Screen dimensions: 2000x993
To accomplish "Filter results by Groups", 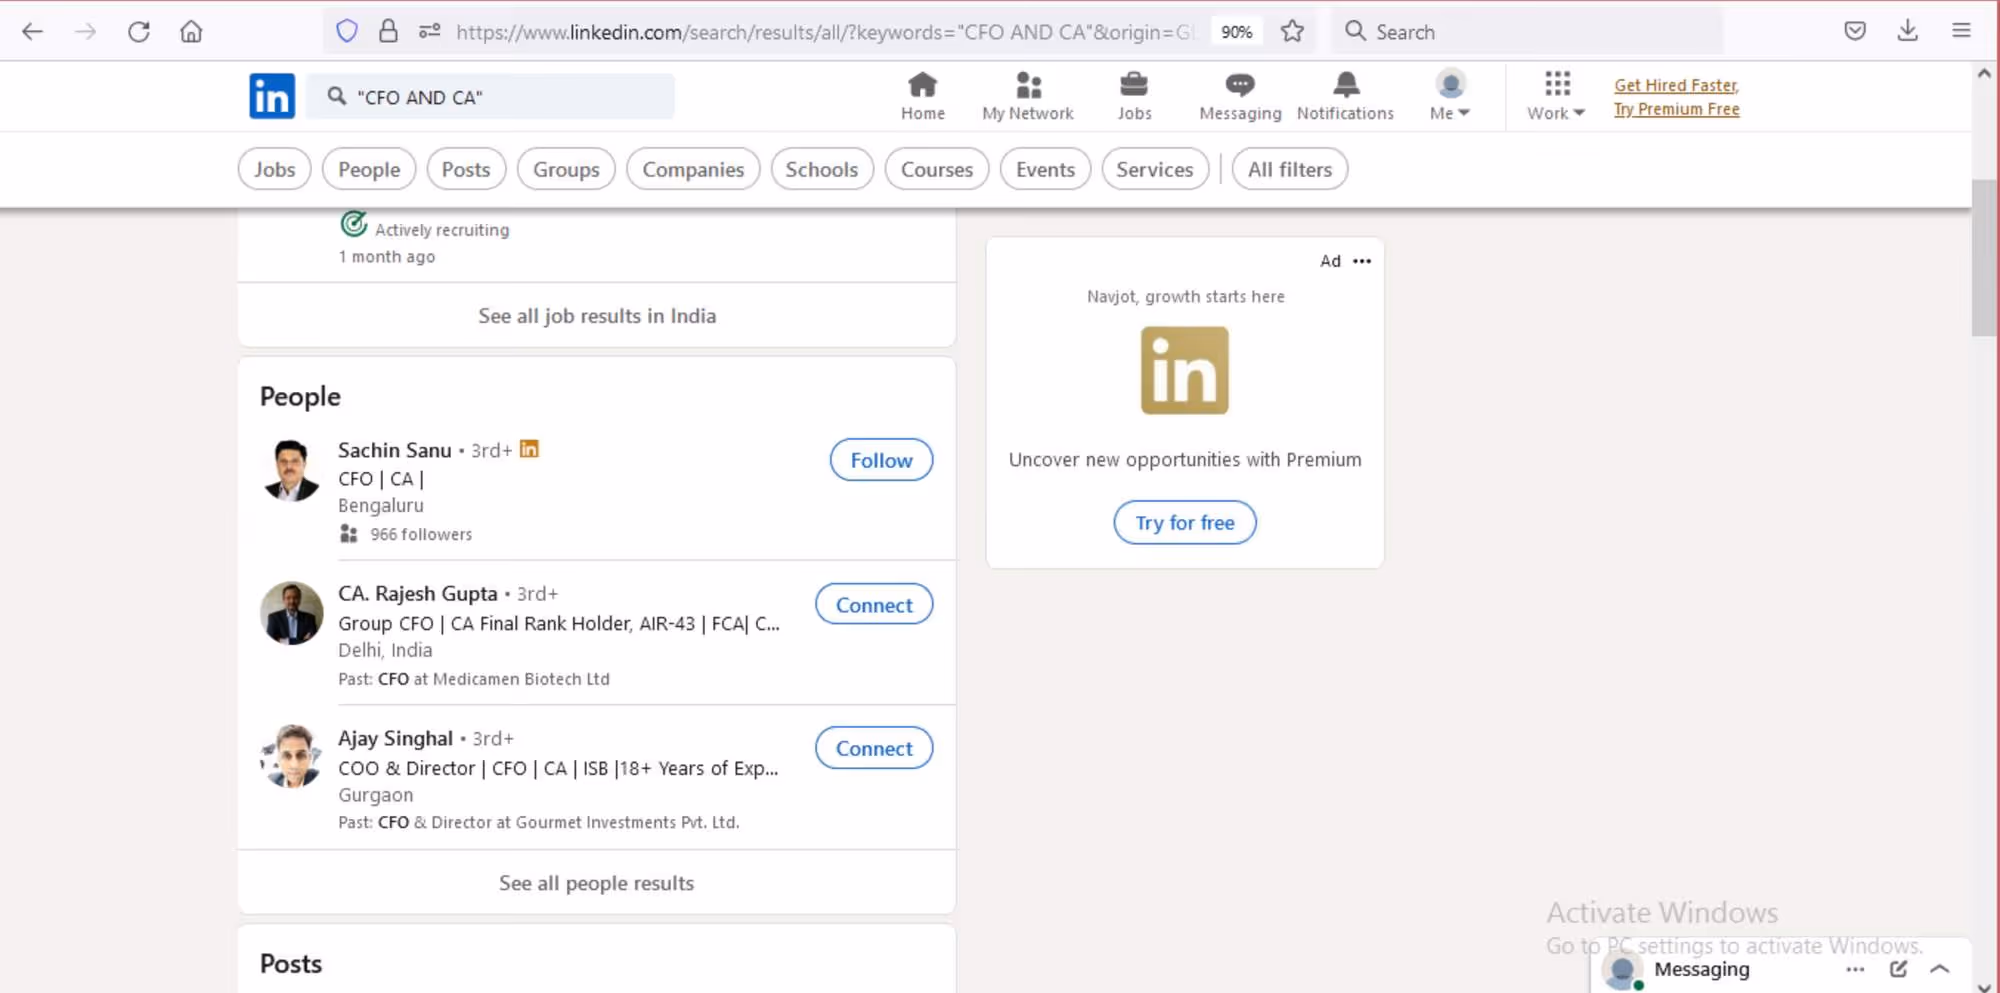I will pyautogui.click(x=566, y=169).
